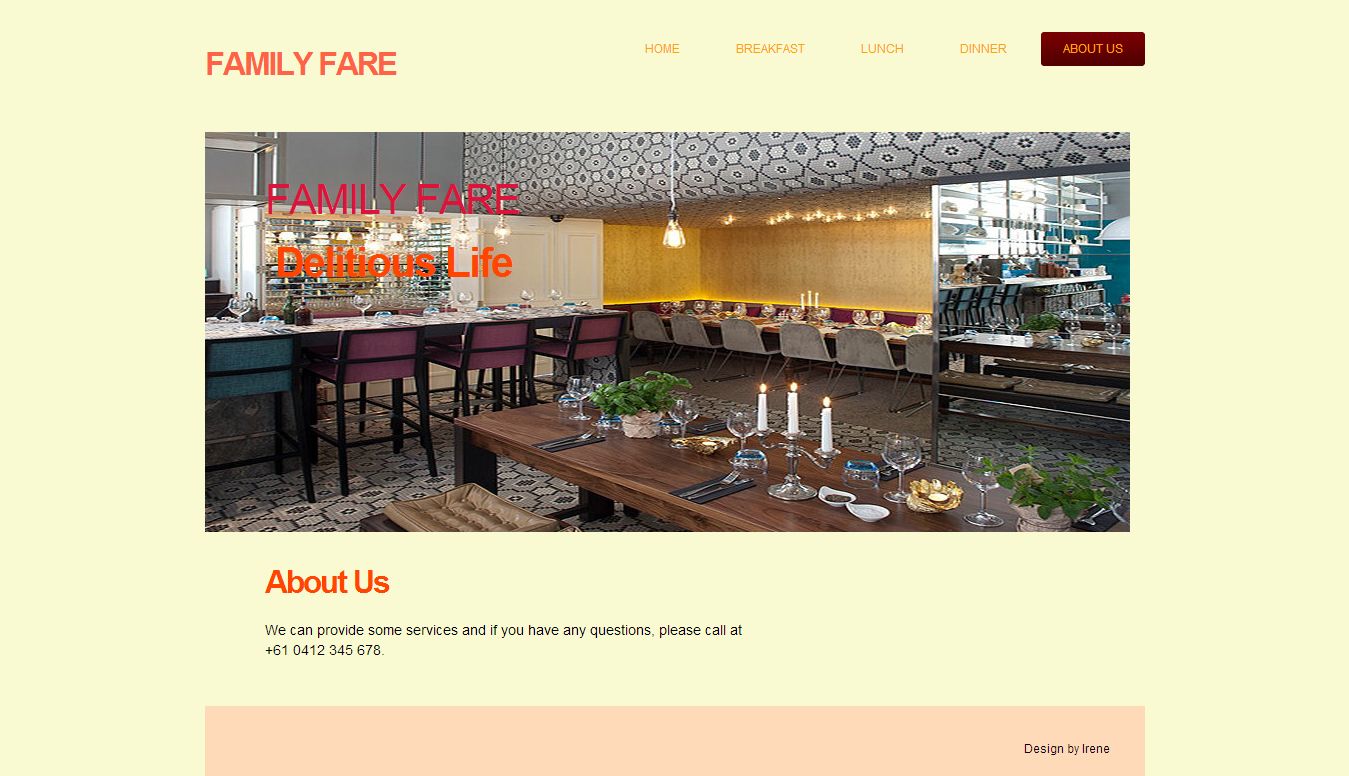
Task: Click the peach footer bar
Action: 675,741
